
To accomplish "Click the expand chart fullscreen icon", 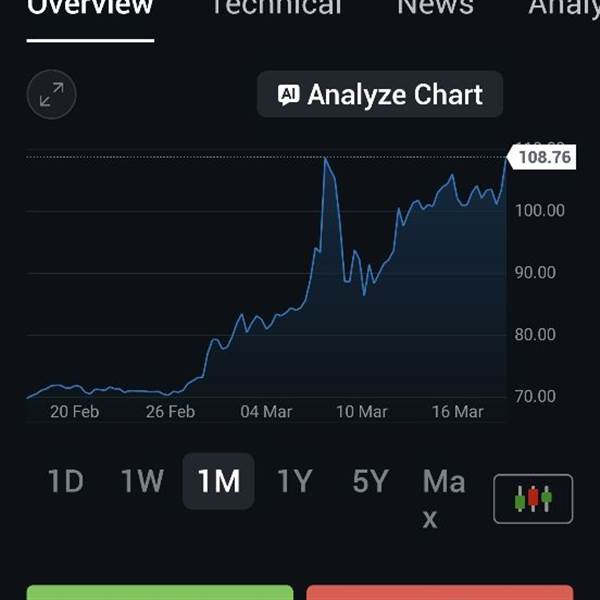I will pos(51,95).
